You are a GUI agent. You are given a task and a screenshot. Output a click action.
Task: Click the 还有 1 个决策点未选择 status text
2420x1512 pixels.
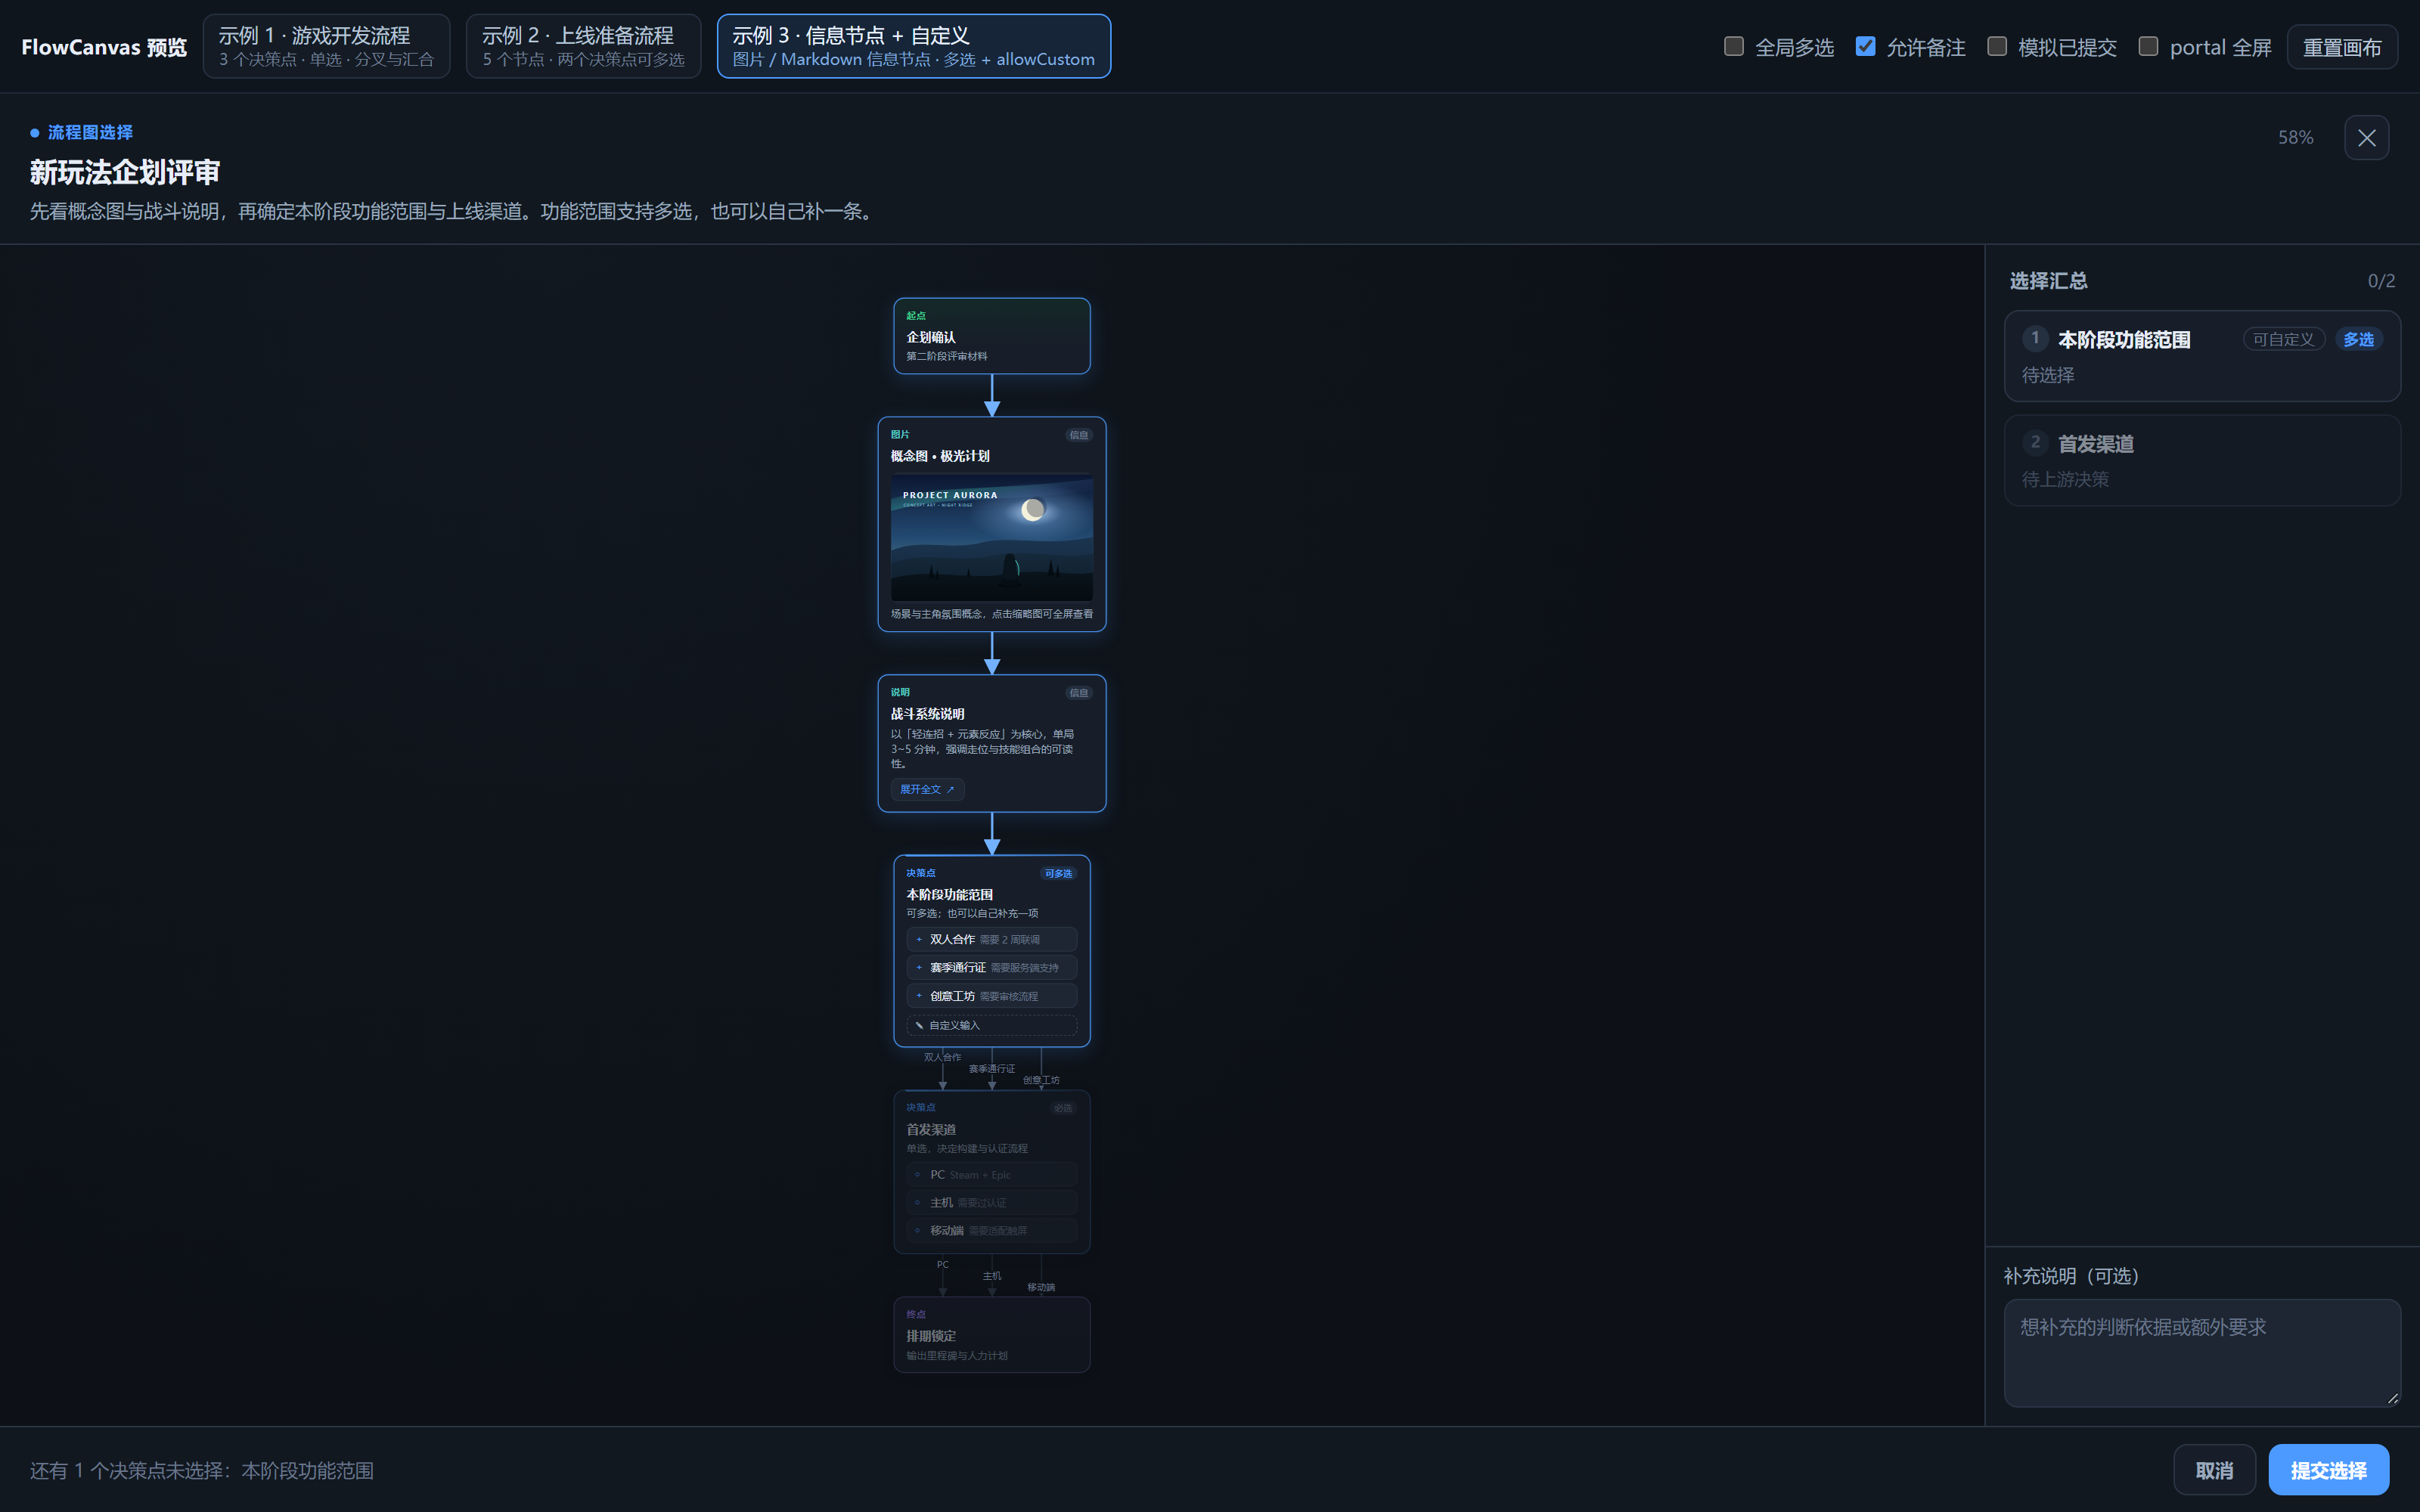(x=201, y=1471)
